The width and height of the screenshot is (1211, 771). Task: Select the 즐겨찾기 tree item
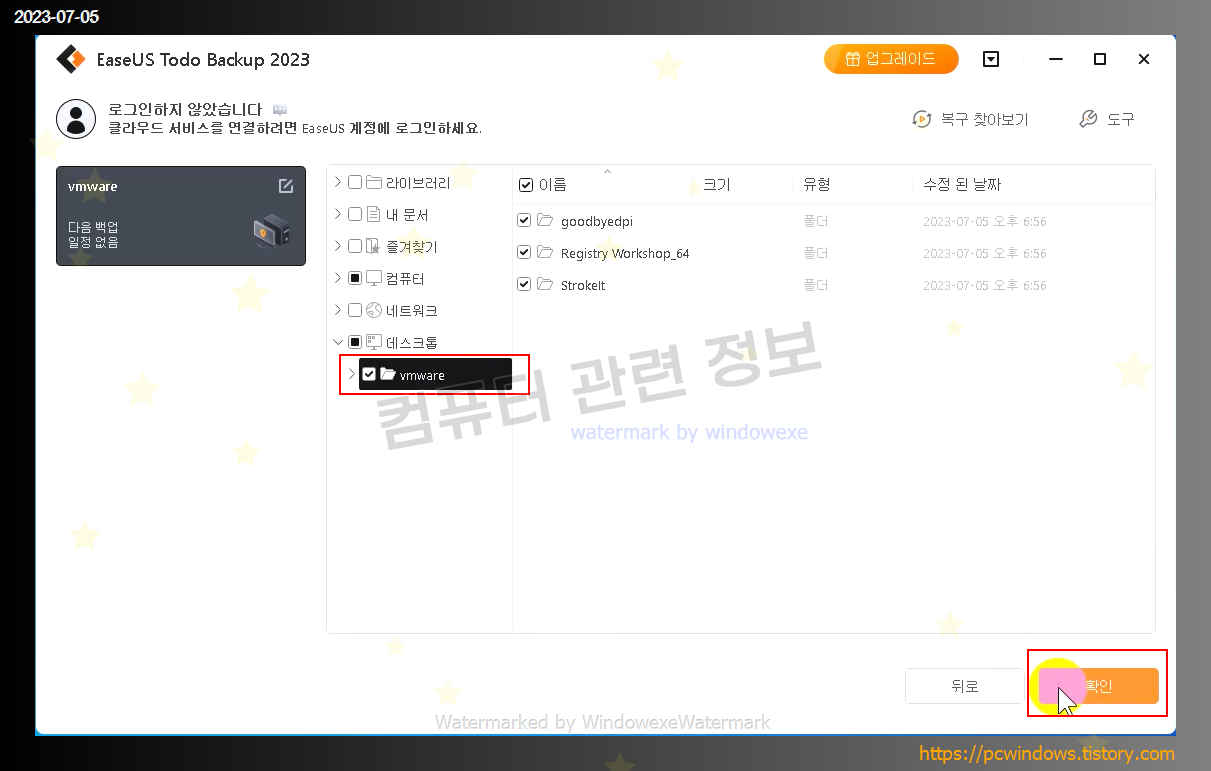point(412,247)
